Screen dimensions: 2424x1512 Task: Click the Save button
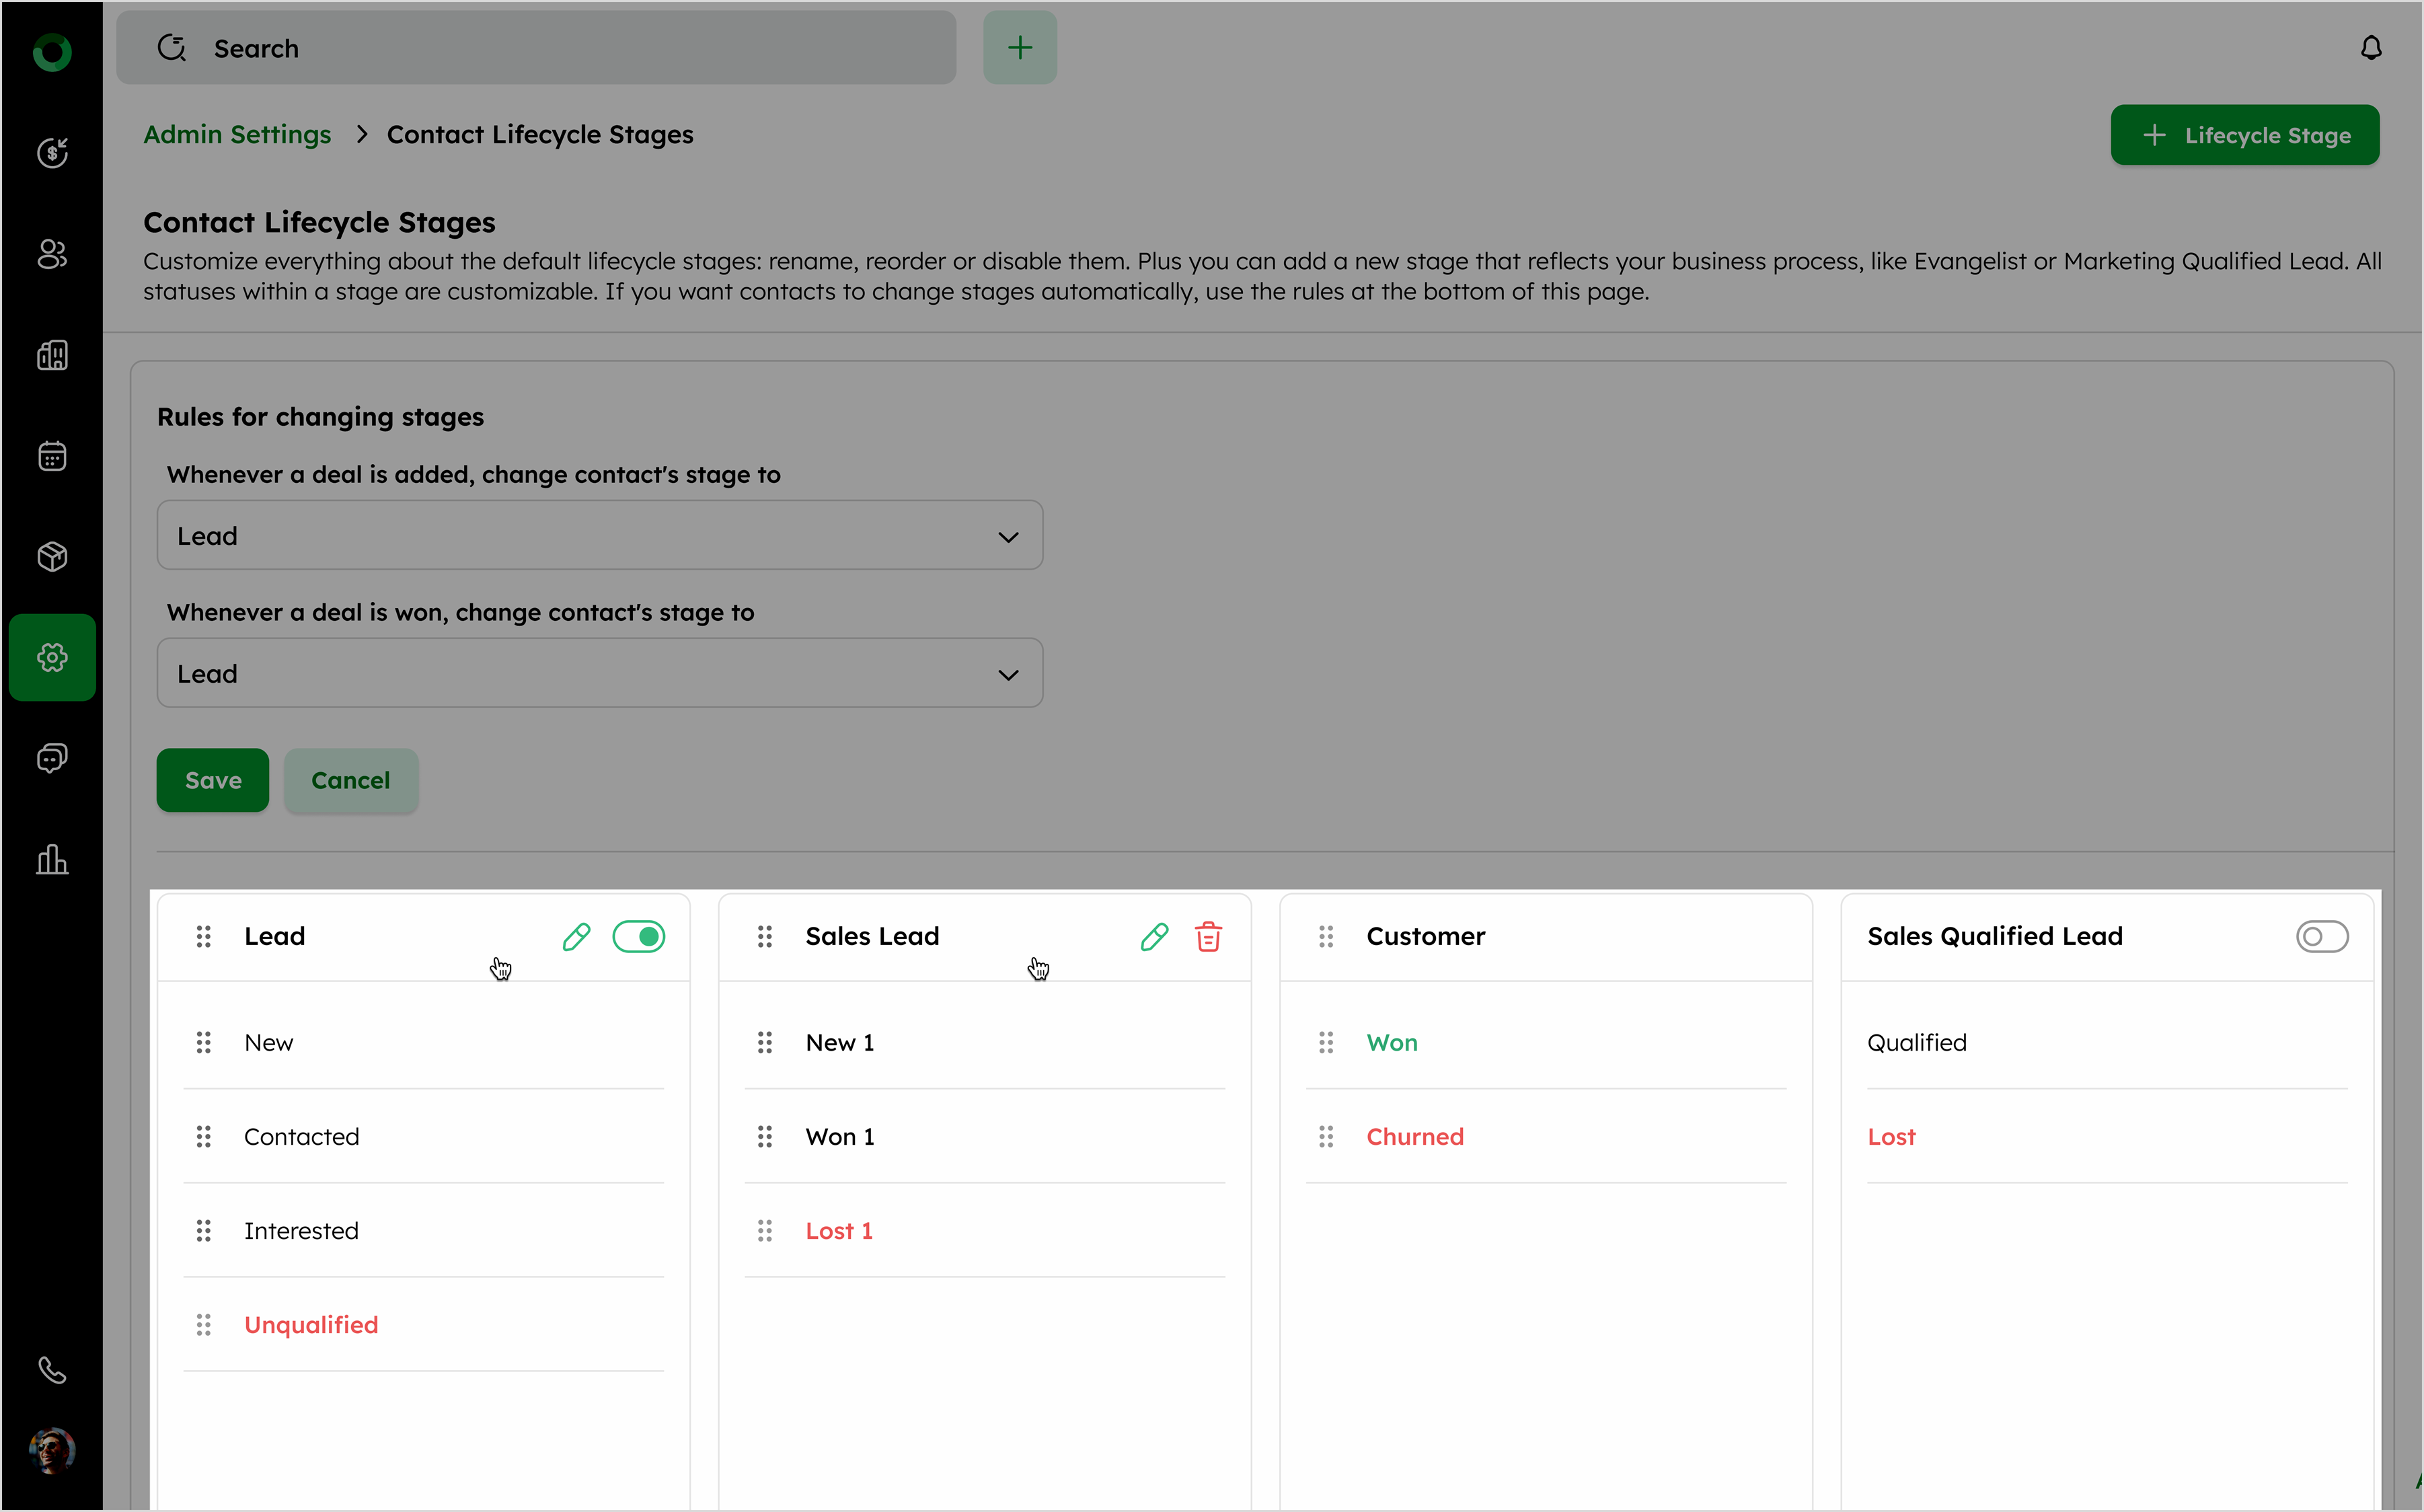pyautogui.click(x=212, y=780)
